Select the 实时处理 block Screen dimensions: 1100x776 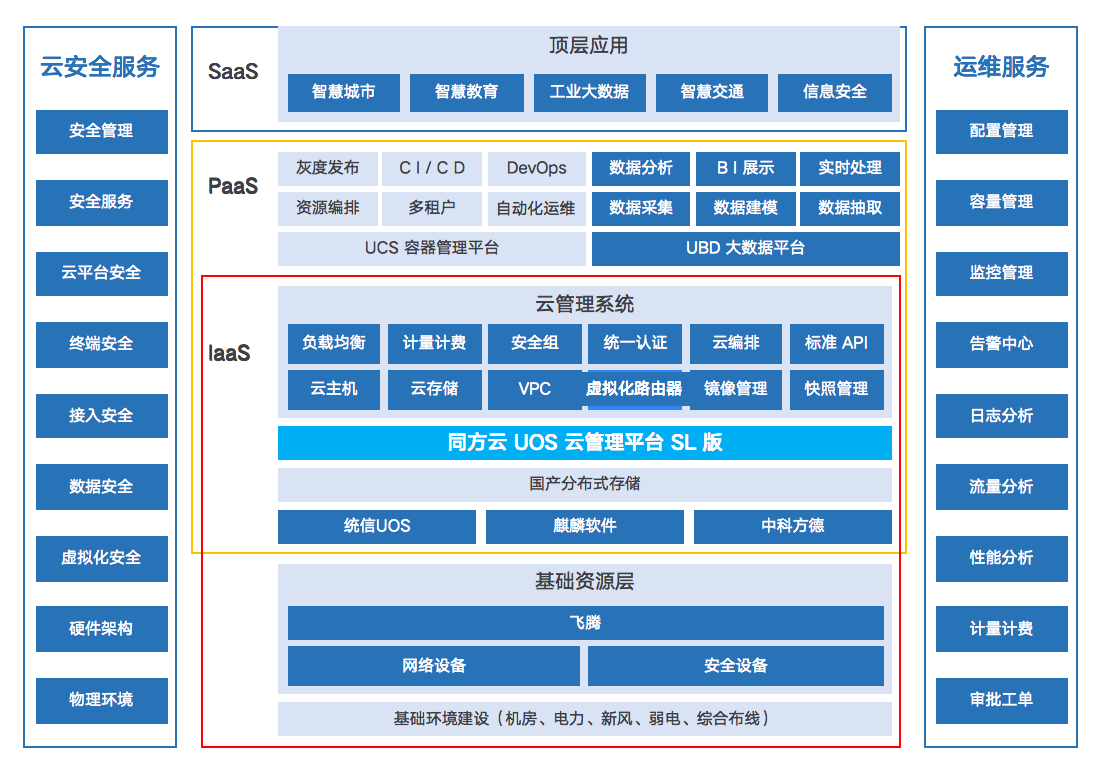tap(850, 168)
